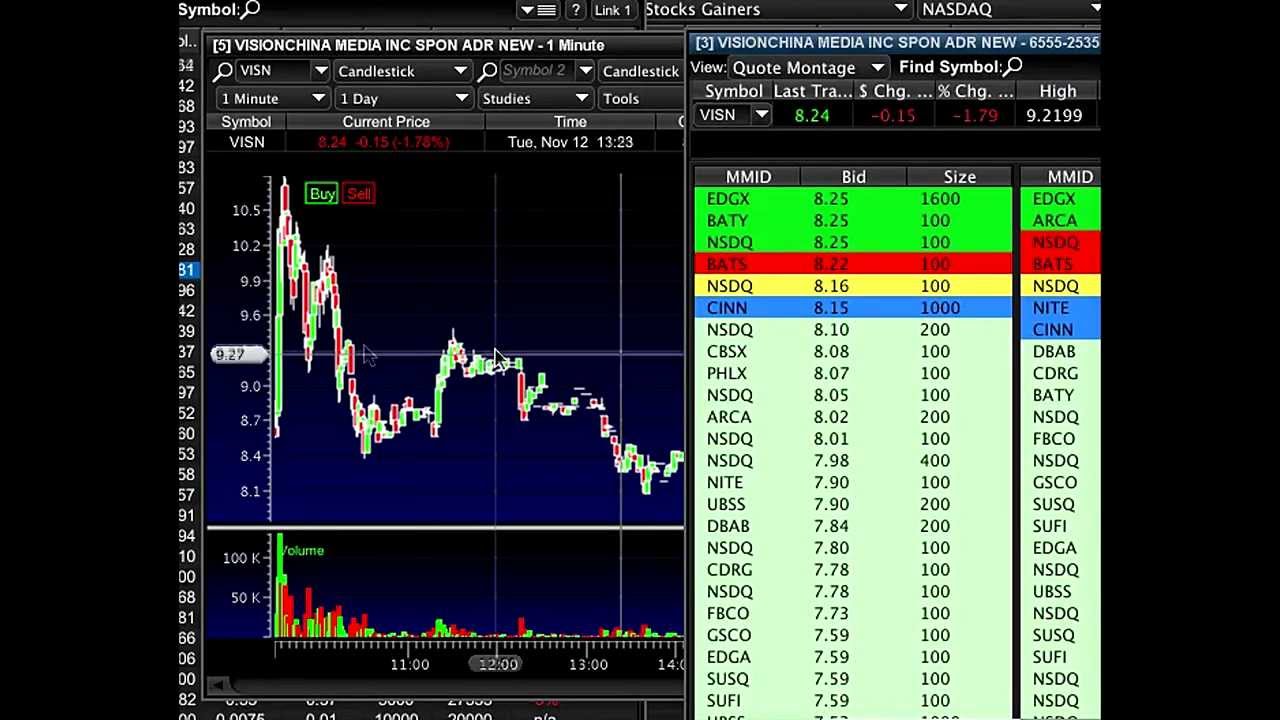Click the left scroll arrow below the chart
1280x720 pixels.
(x=217, y=685)
